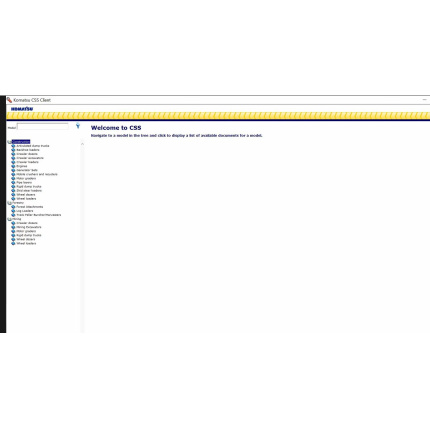This screenshot has width=430, height=430.
Task: Click the Pipe layers icon
Action: click(x=13, y=183)
